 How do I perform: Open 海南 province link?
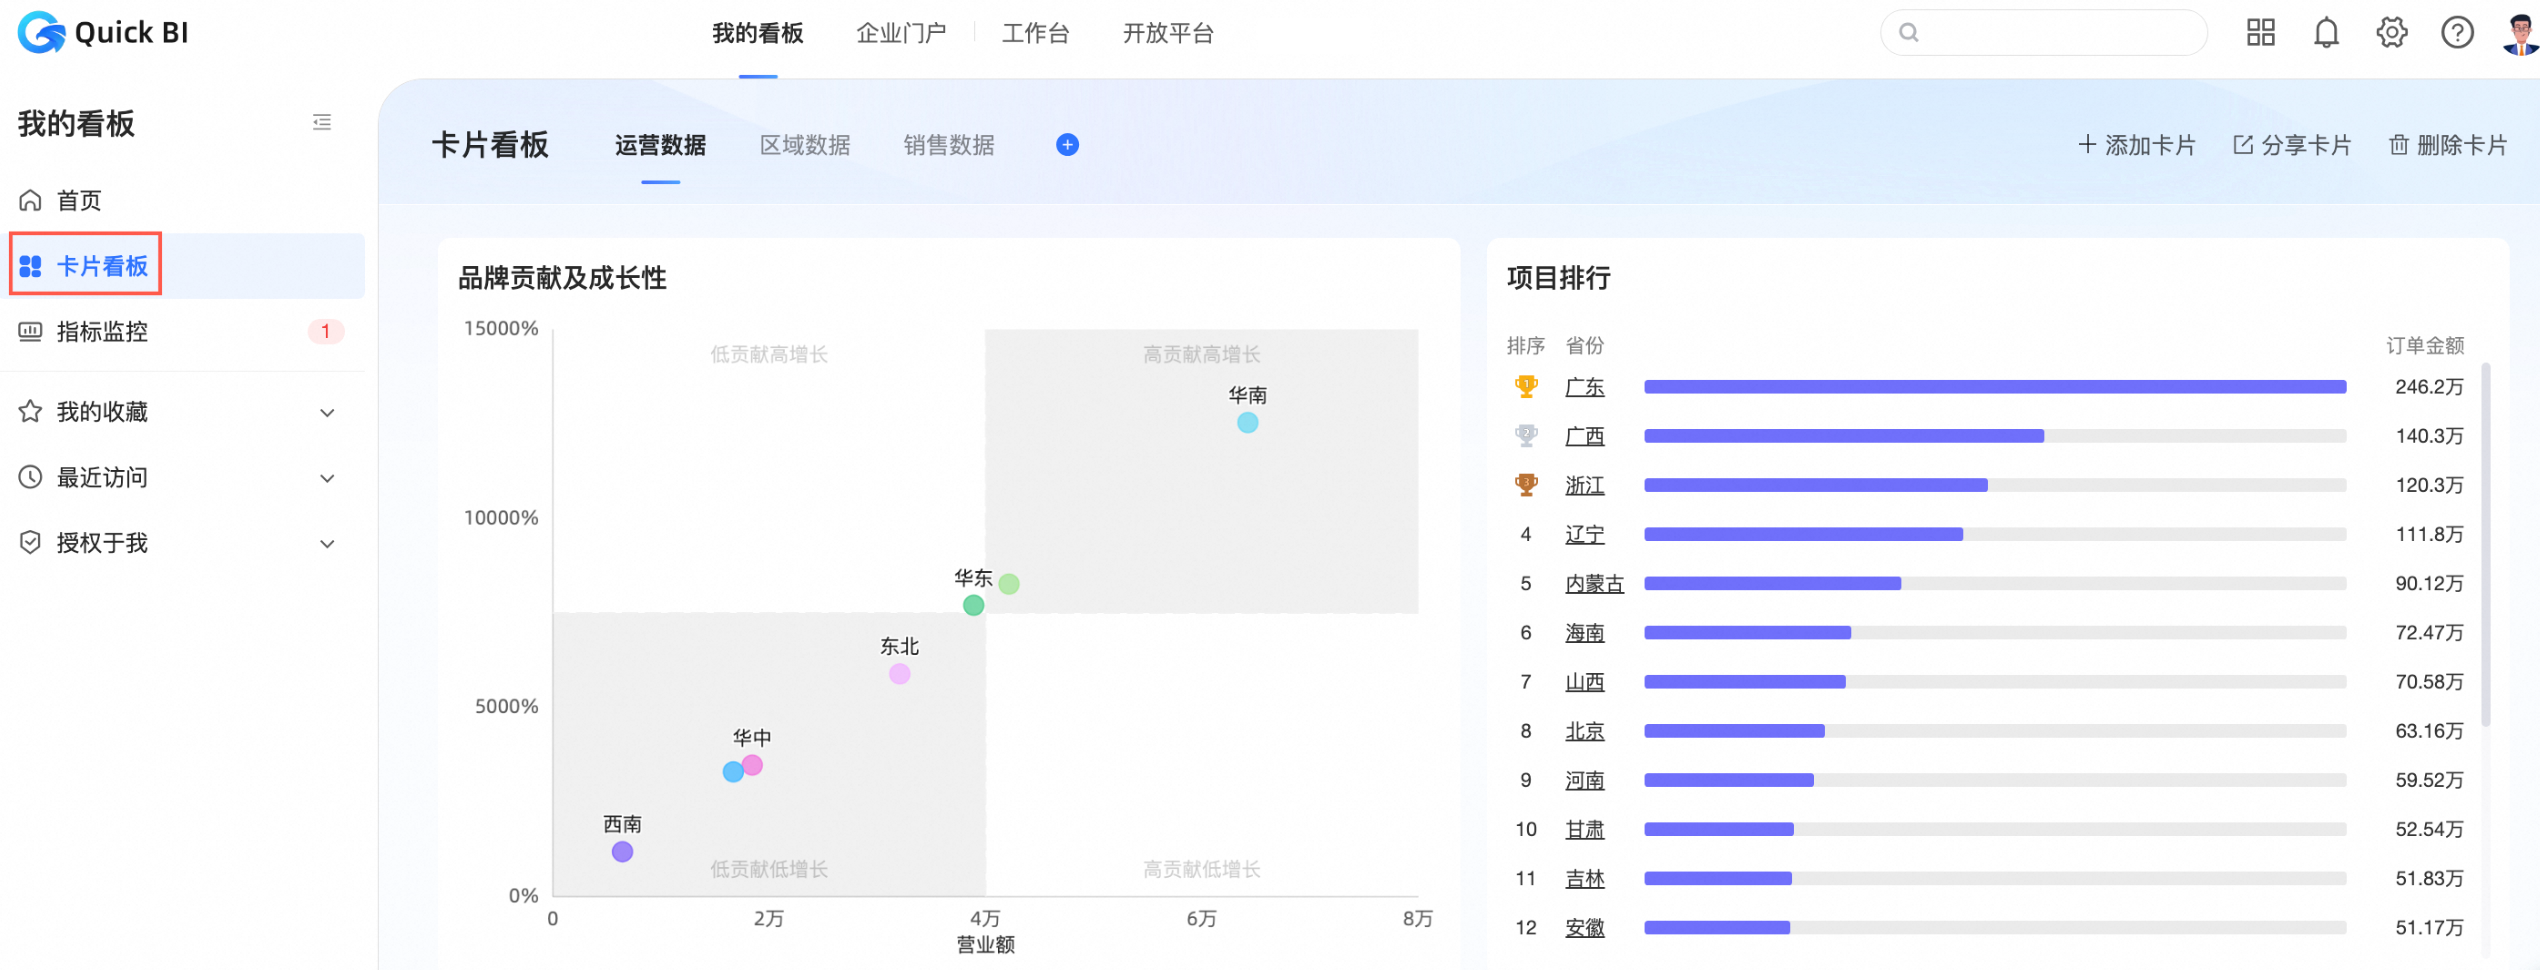(x=1584, y=632)
